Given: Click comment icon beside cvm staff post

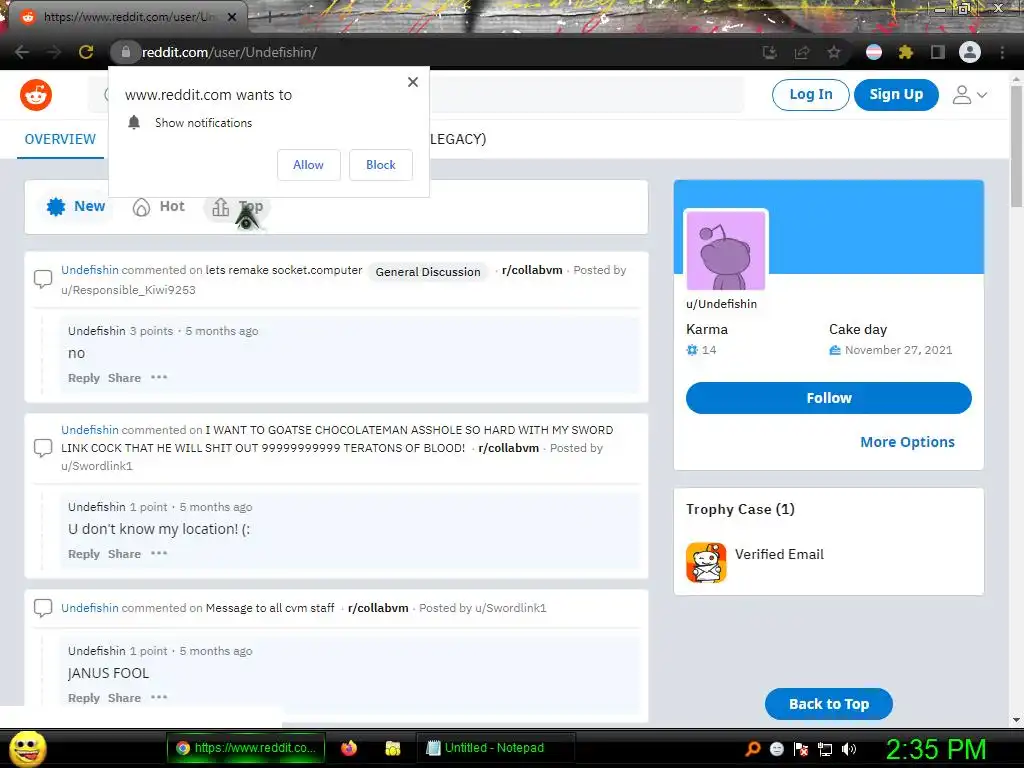Looking at the screenshot, I should click(42, 608).
